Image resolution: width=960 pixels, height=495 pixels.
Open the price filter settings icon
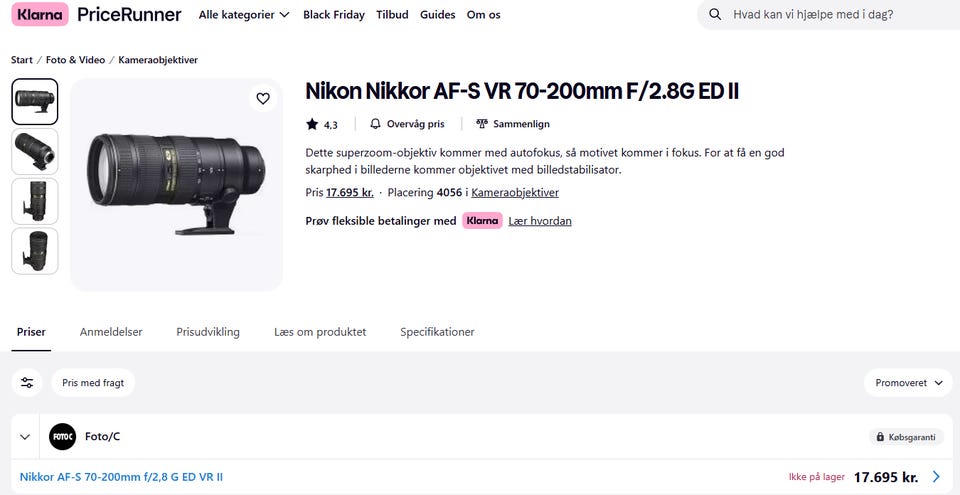27,382
